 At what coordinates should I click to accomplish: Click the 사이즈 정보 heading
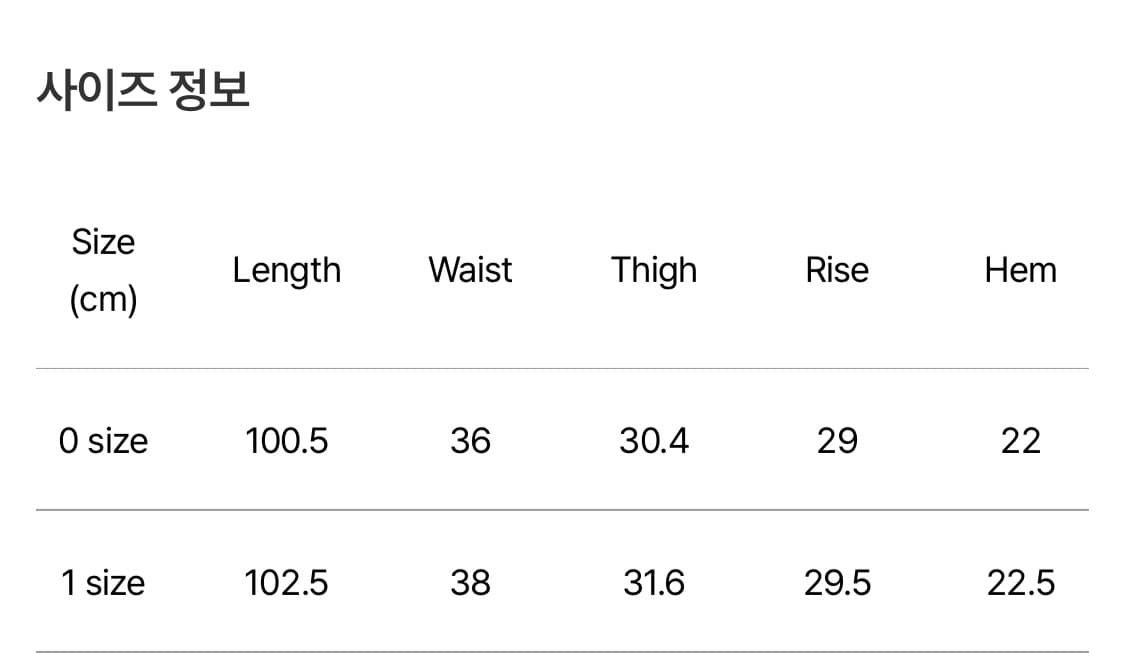(x=143, y=90)
